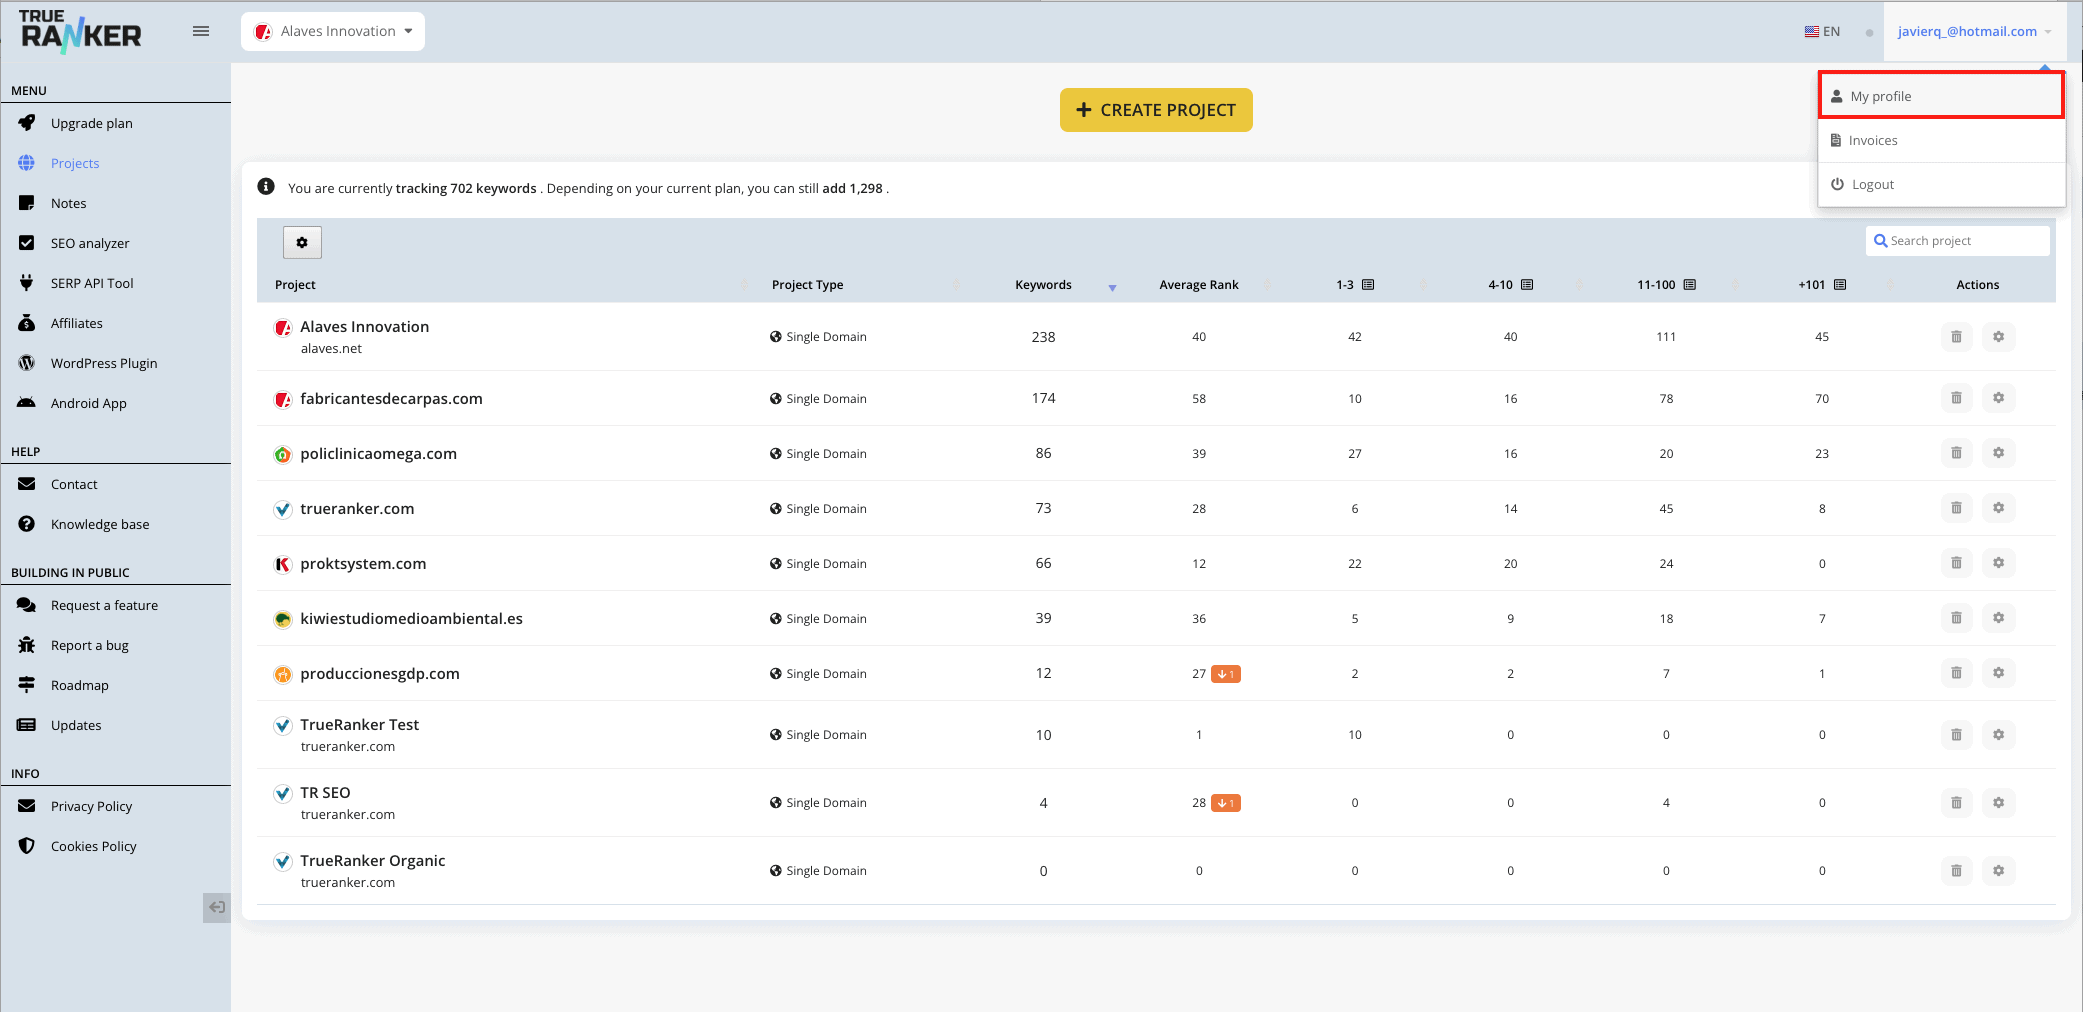Focus the Search project field
This screenshot has width=2083, height=1012.
coord(1957,241)
